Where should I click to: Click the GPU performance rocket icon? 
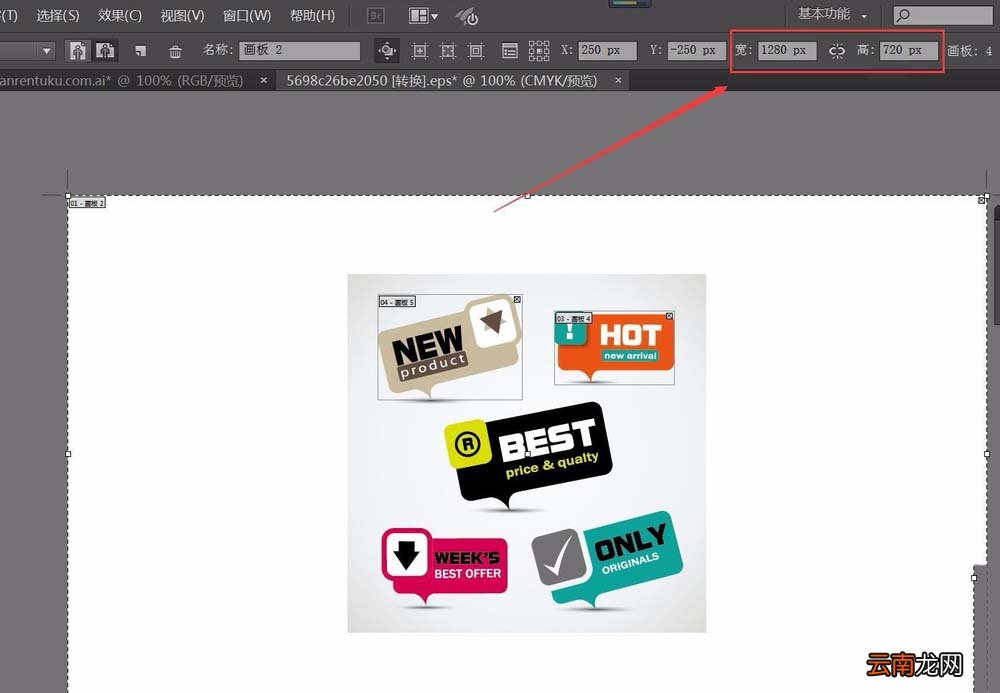(x=467, y=17)
